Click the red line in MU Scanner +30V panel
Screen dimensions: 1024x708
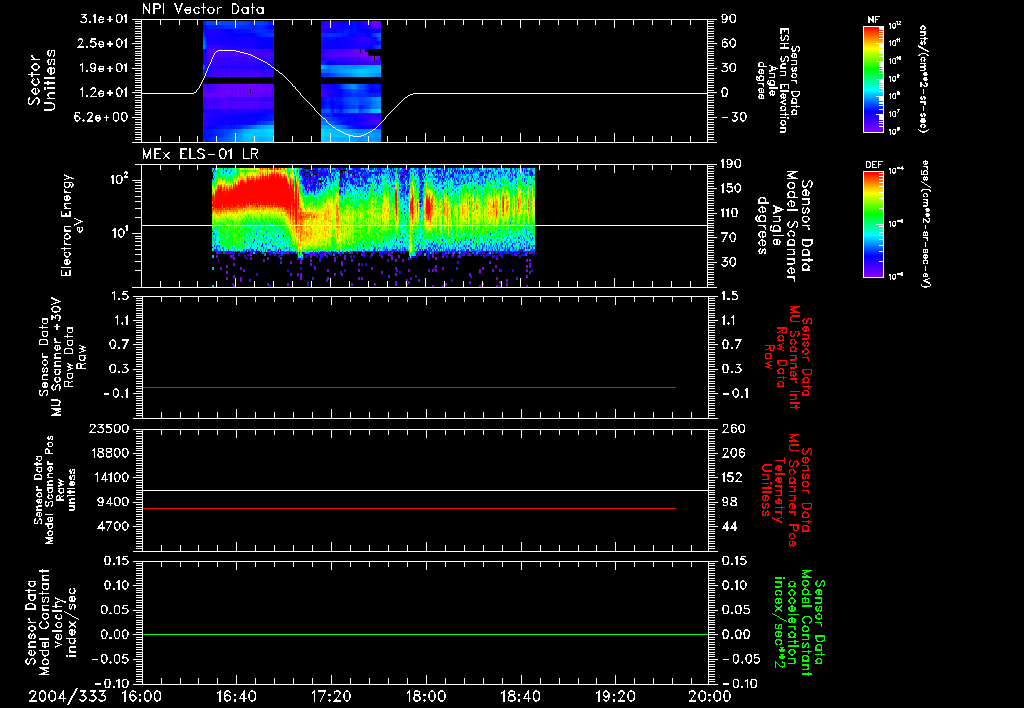[409, 388]
